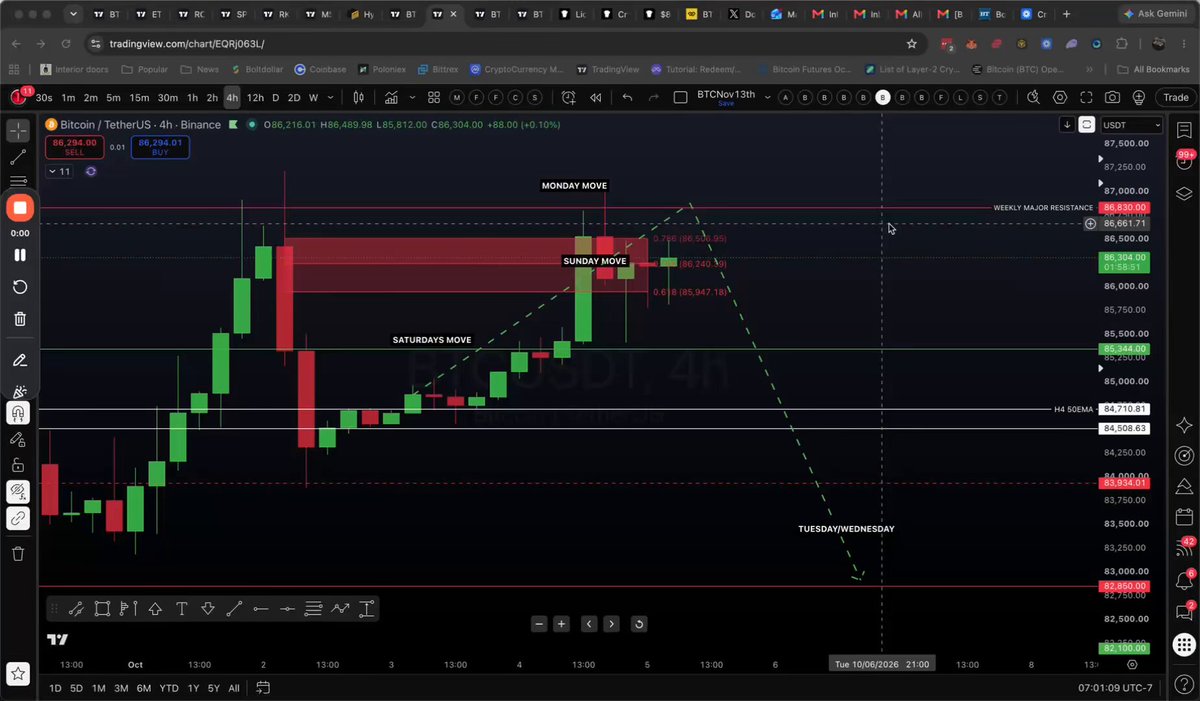Collapse the 11 indicators legend chevron
Viewport: 1200px width, 701px height.
click(x=60, y=171)
